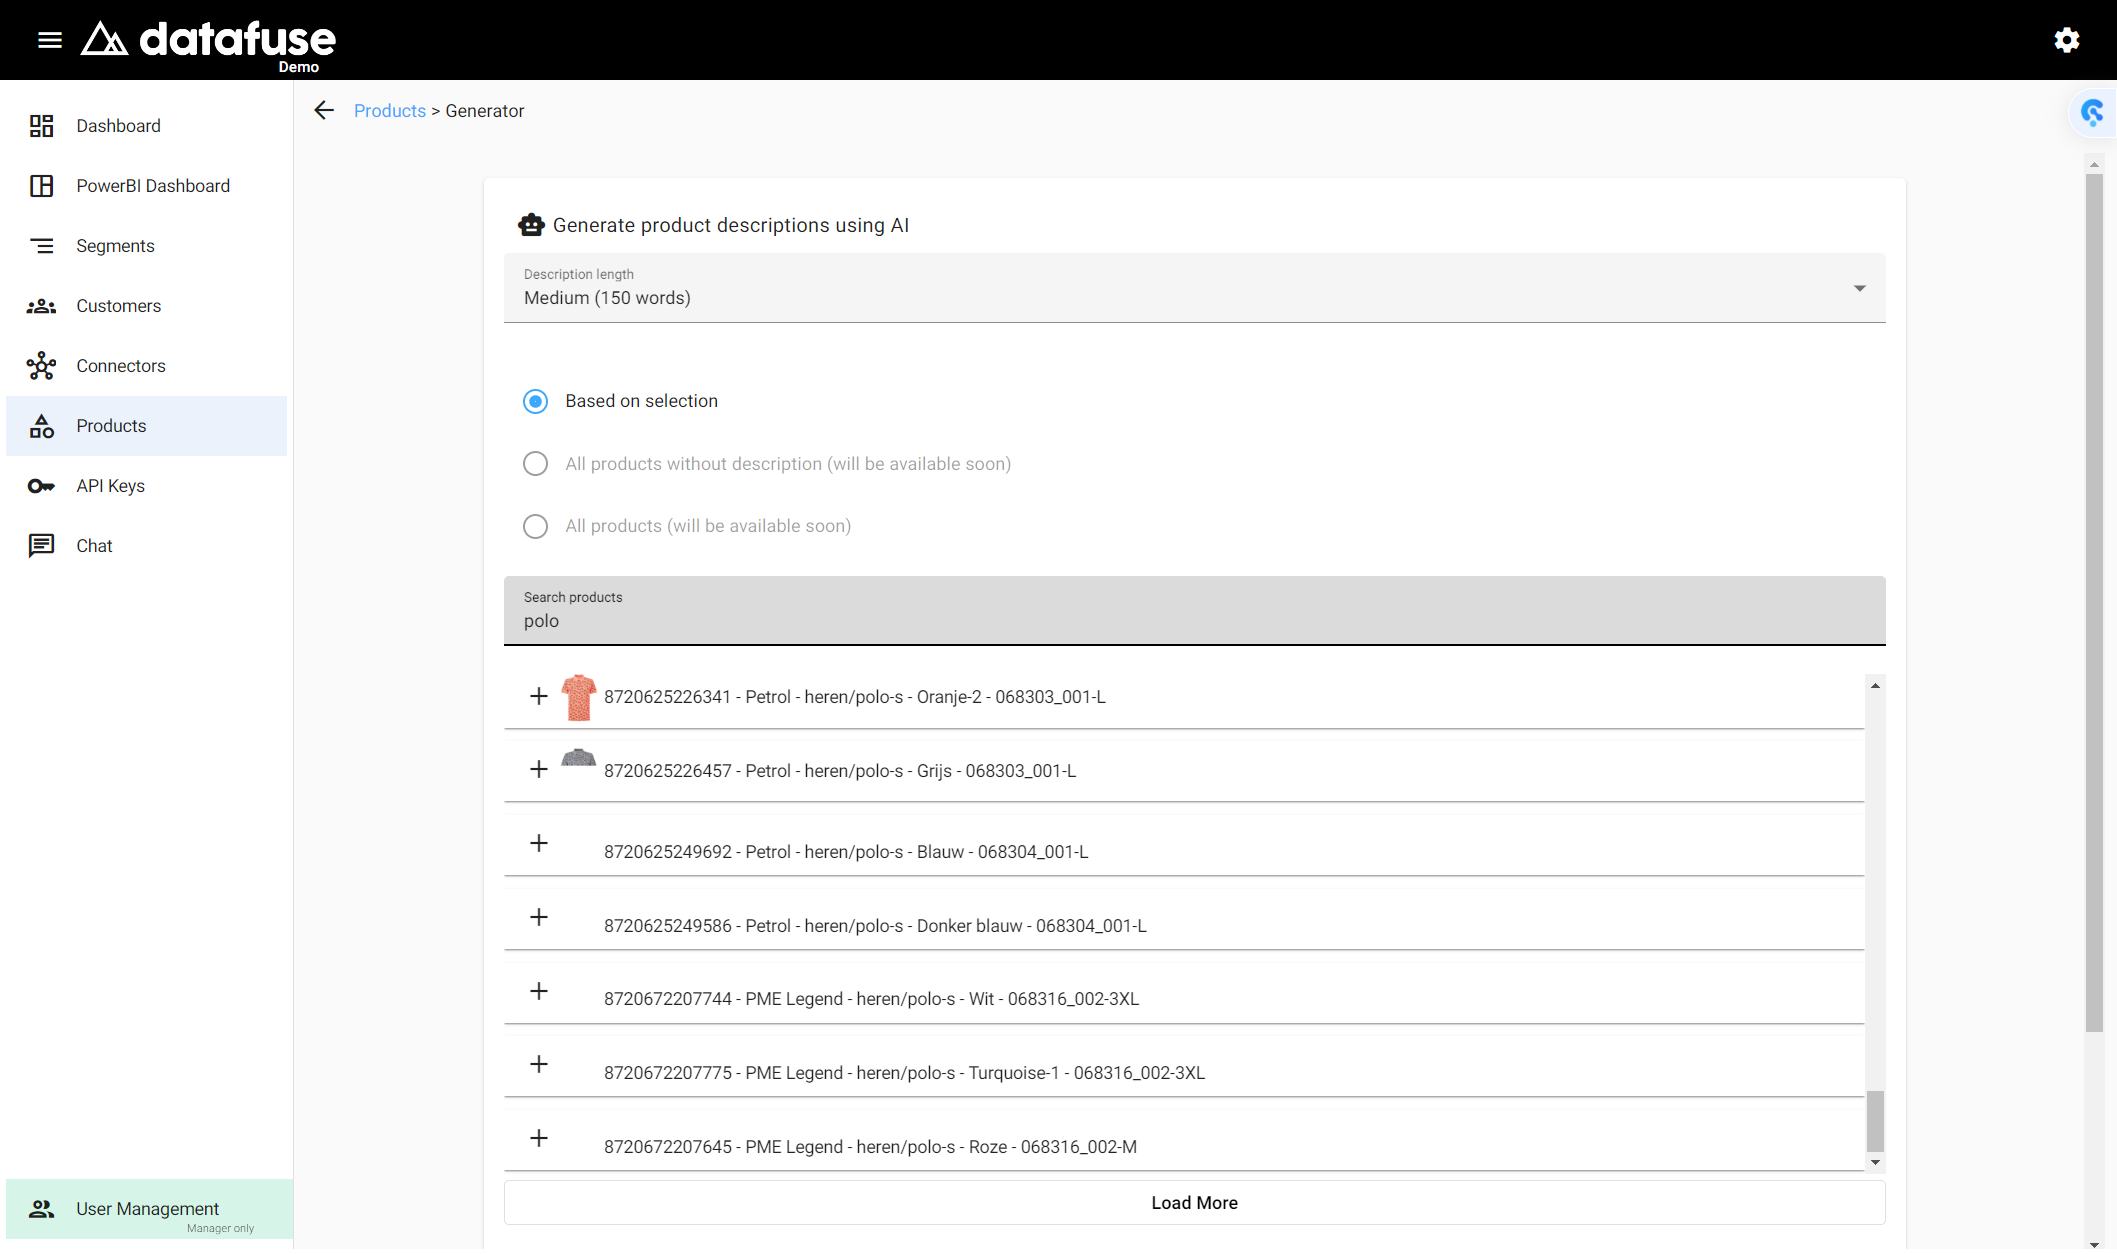Select Products in sidebar
The width and height of the screenshot is (2117, 1254).
click(x=146, y=426)
